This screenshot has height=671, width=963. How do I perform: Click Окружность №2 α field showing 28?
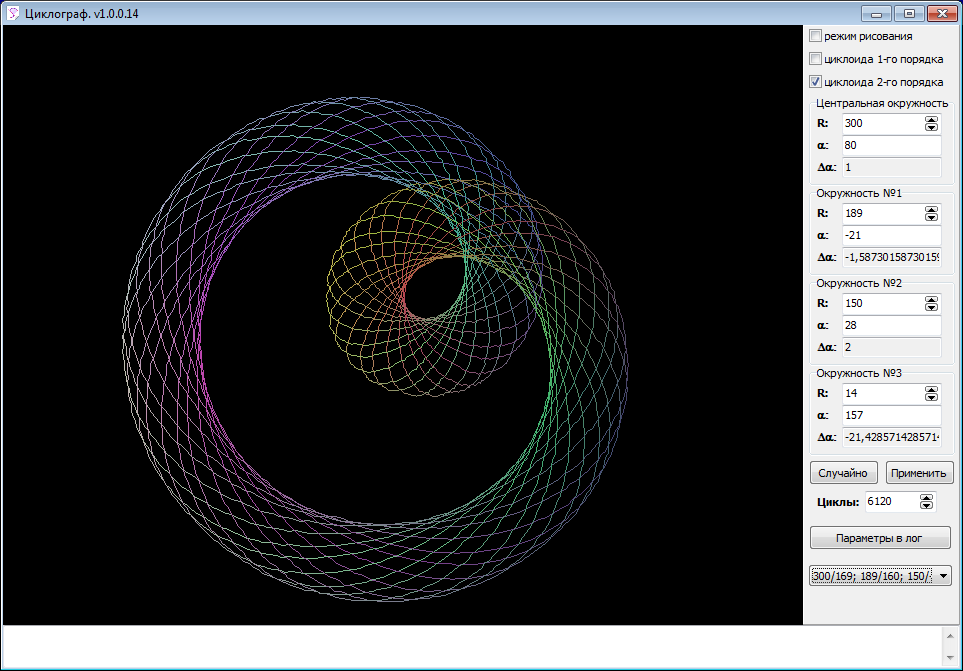892,326
